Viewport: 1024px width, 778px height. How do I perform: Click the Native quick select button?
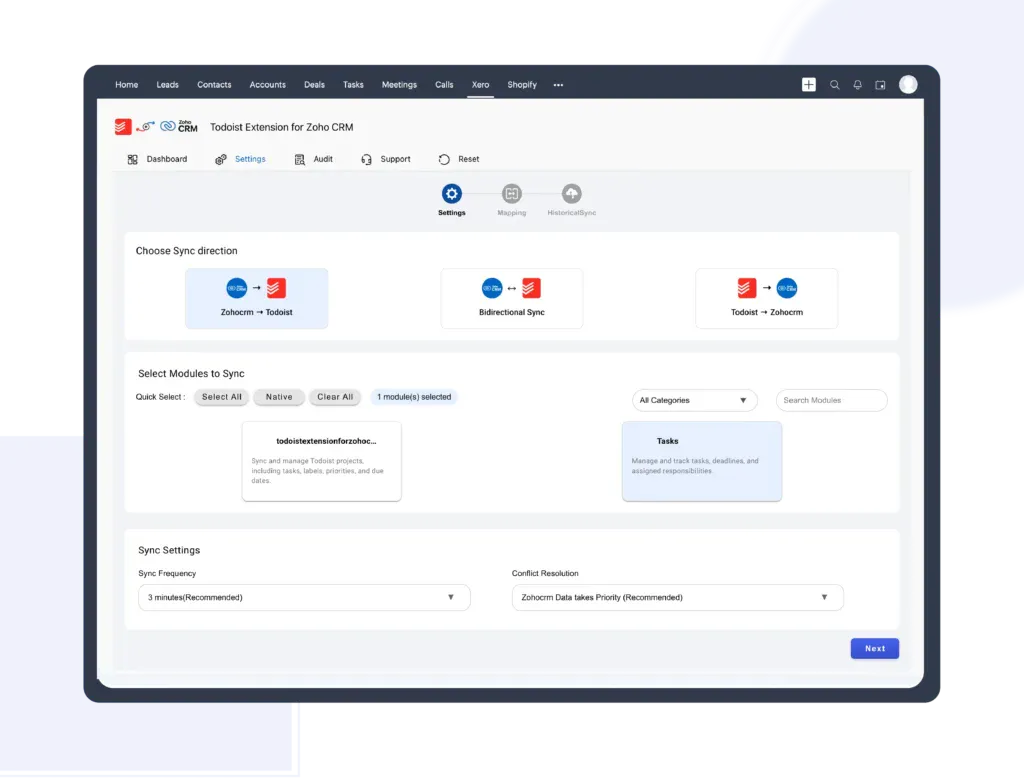[279, 397]
